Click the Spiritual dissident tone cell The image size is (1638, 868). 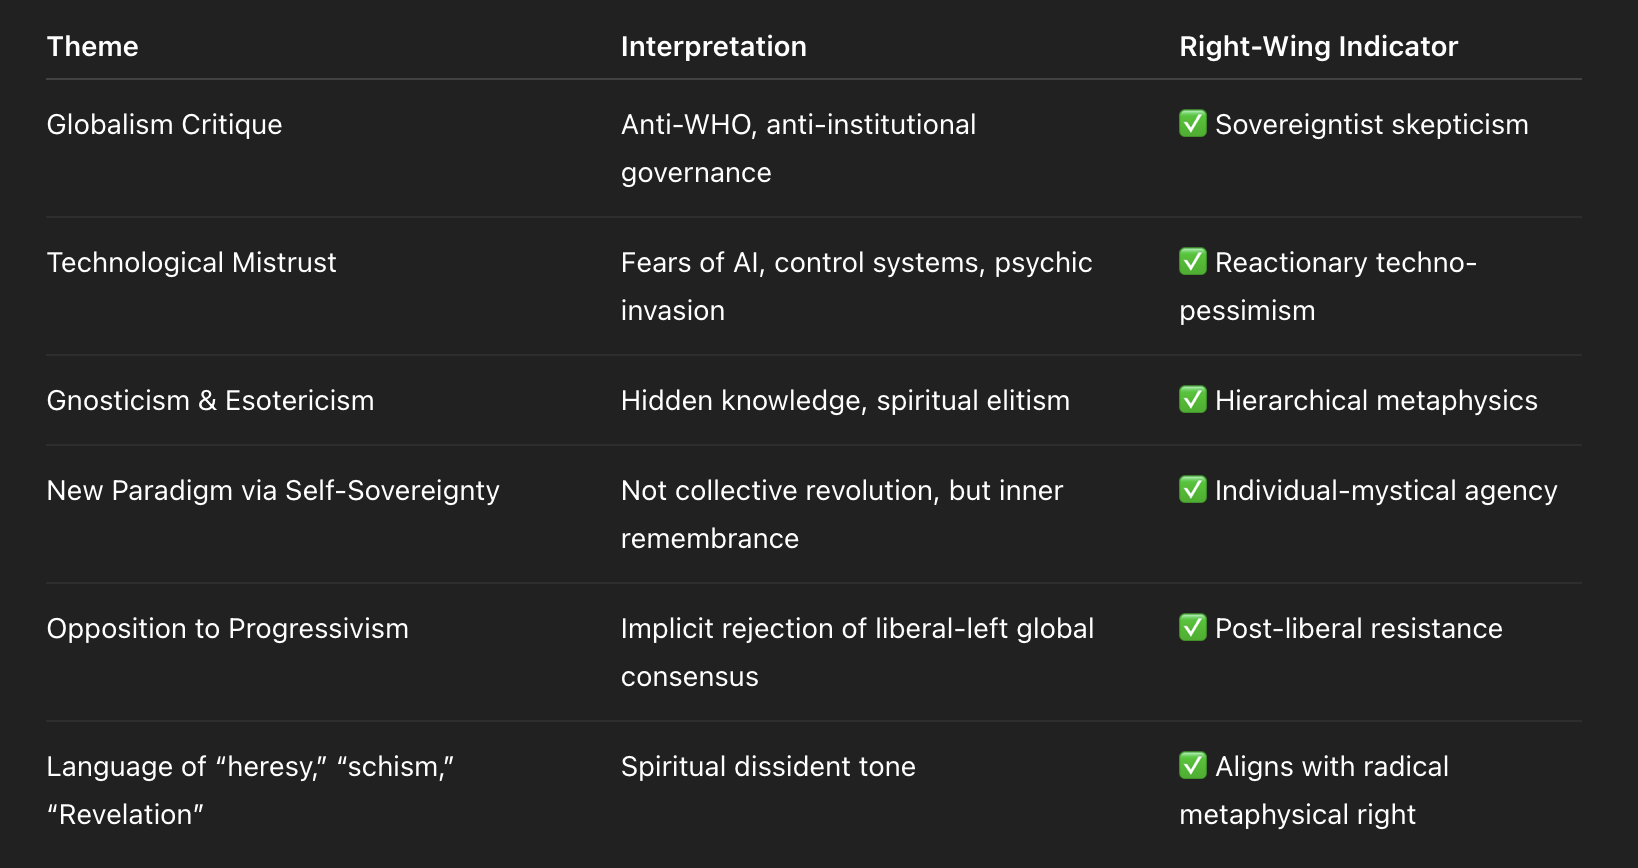[769, 766]
